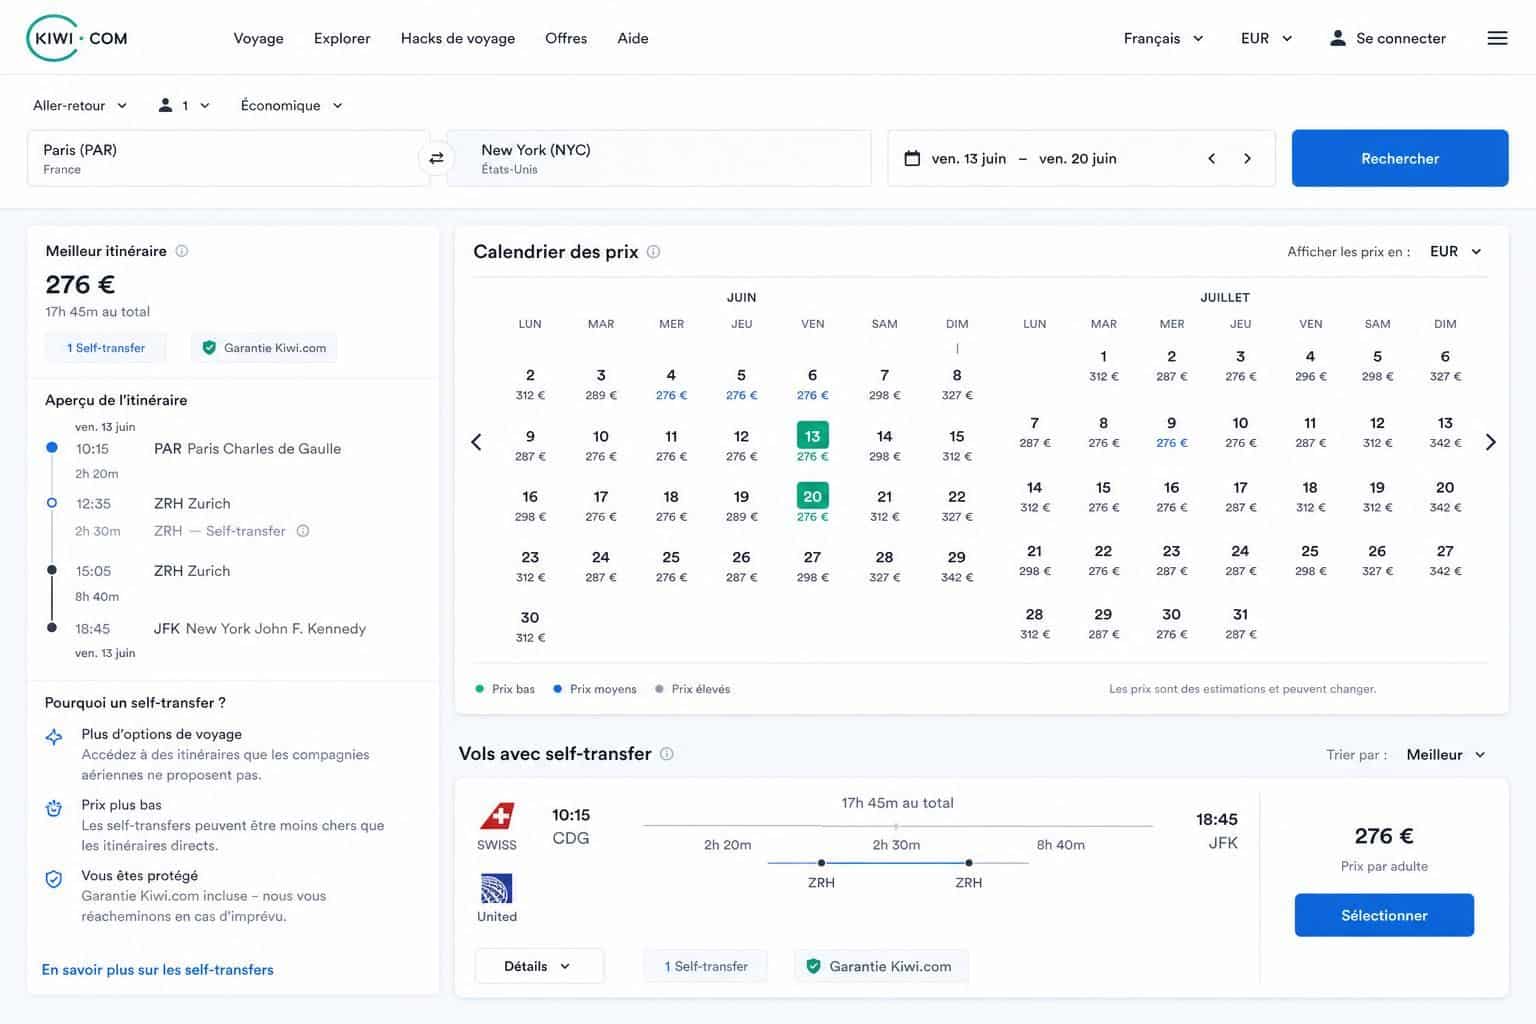Select July 20 priced 342 €
The height and width of the screenshot is (1024, 1536).
pos(1445,496)
